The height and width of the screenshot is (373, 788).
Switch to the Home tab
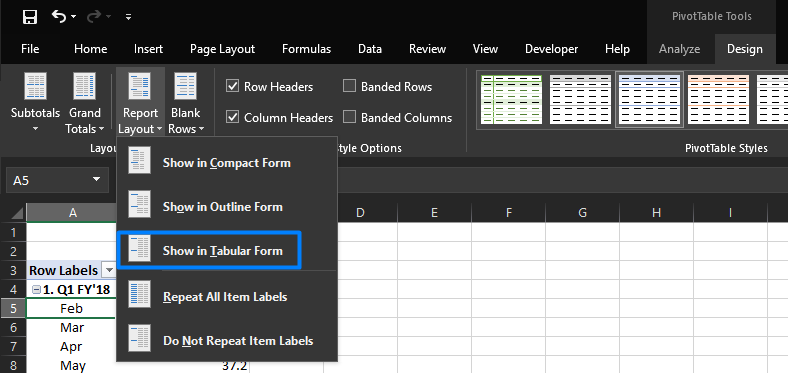[x=90, y=49]
